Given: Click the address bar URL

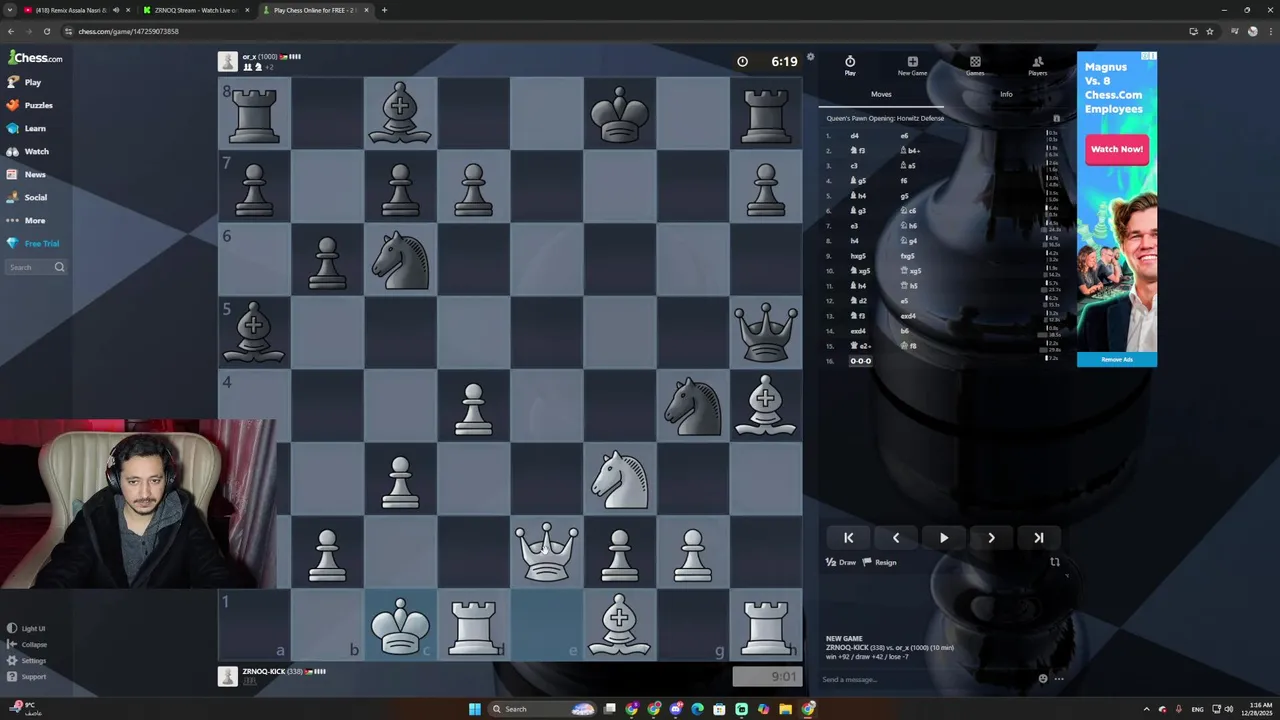Looking at the screenshot, I should 128,31.
